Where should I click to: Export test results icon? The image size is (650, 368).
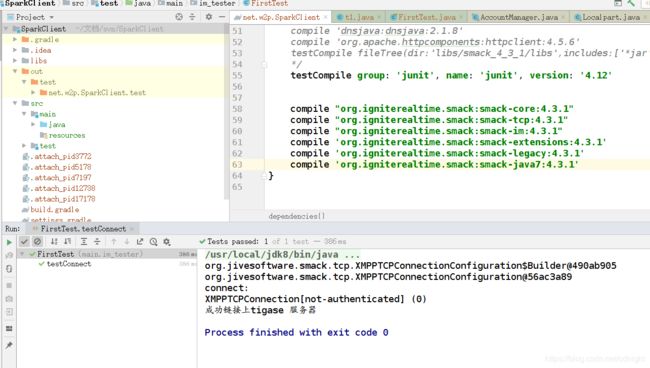pyautogui.click(x=140, y=242)
